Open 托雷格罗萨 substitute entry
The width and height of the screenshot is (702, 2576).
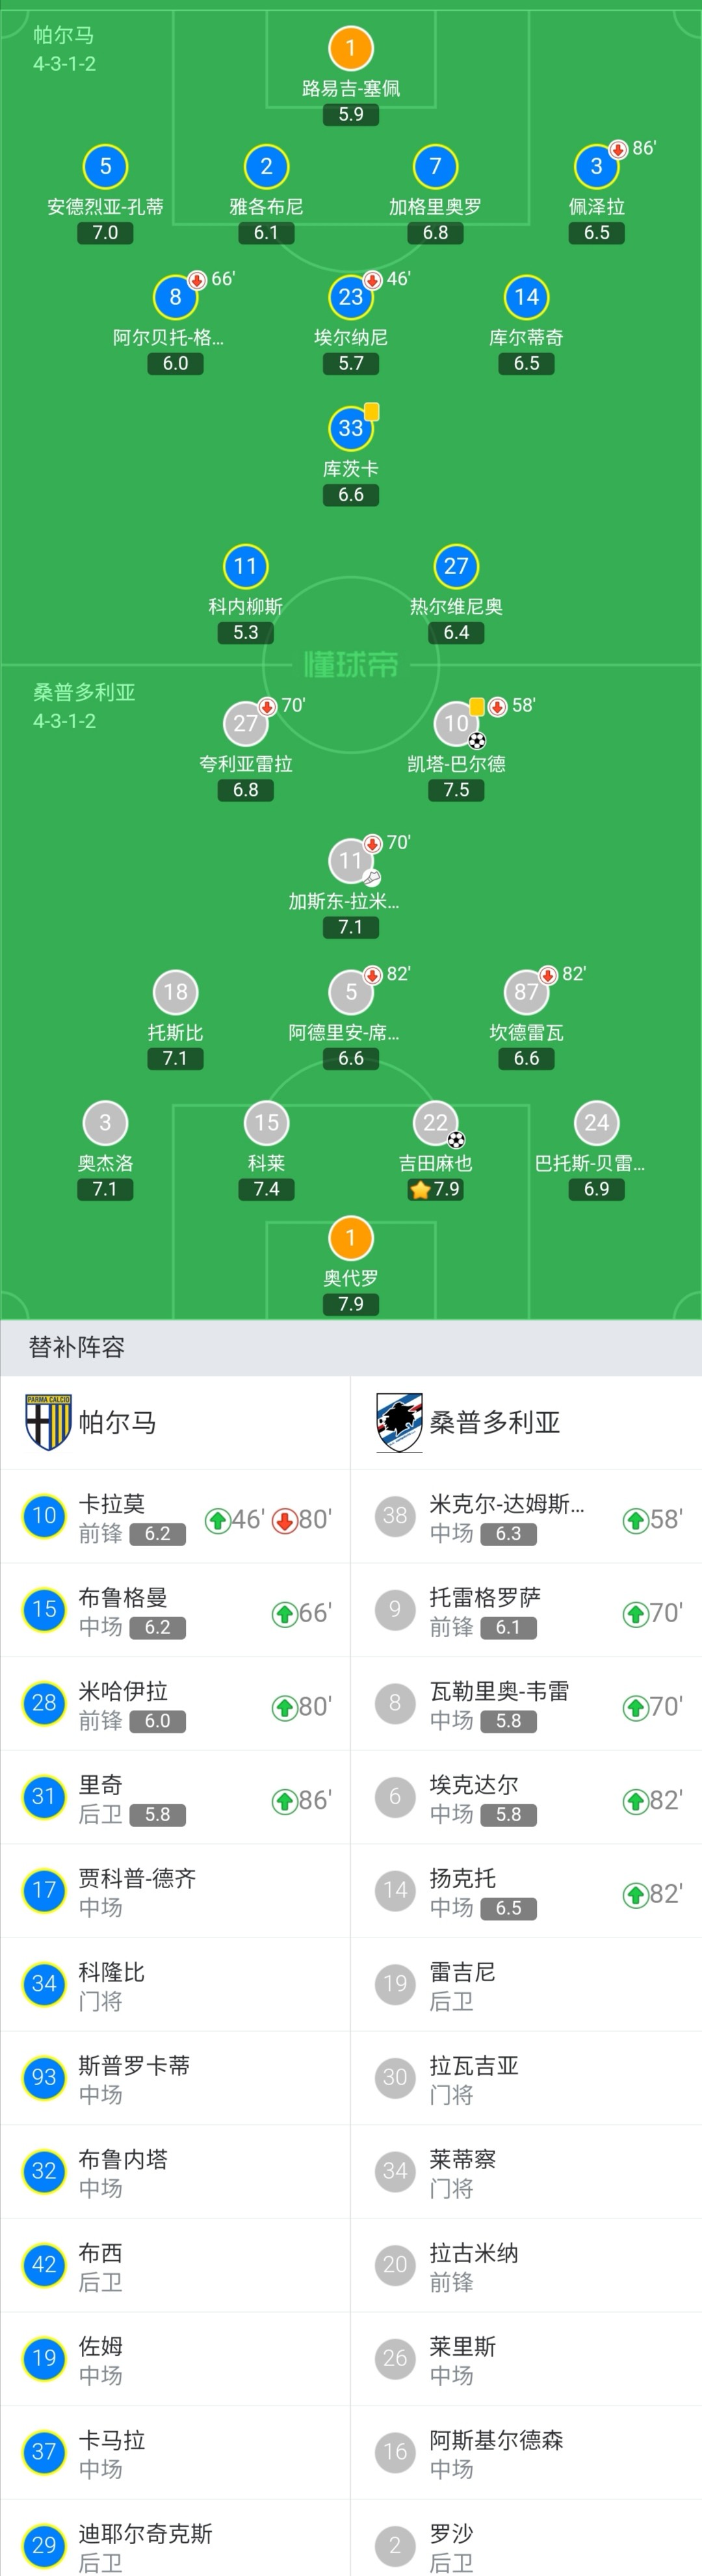(x=526, y=1610)
